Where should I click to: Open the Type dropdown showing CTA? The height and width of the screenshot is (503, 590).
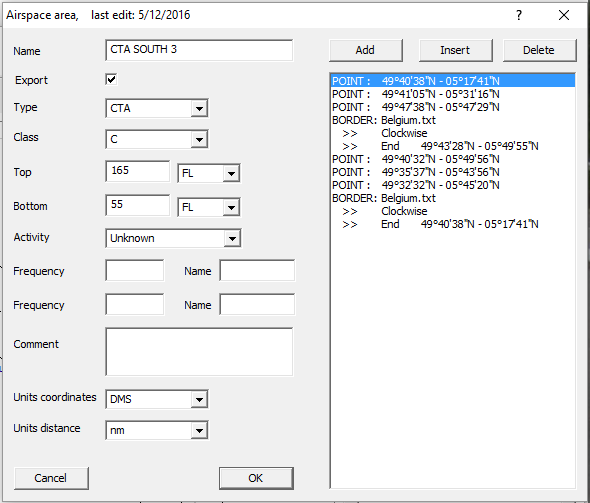[x=157, y=108]
